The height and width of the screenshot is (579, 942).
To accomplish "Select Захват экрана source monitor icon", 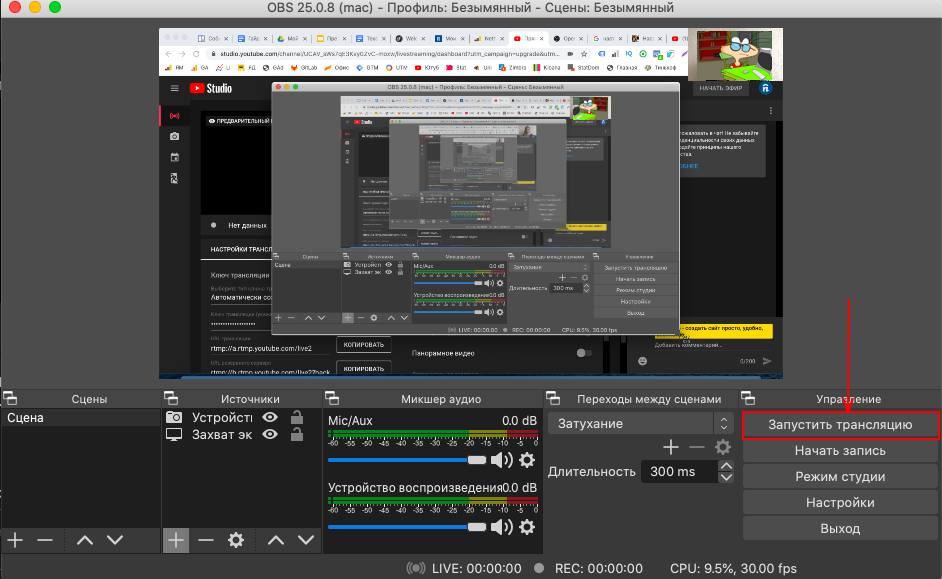I will [174, 434].
